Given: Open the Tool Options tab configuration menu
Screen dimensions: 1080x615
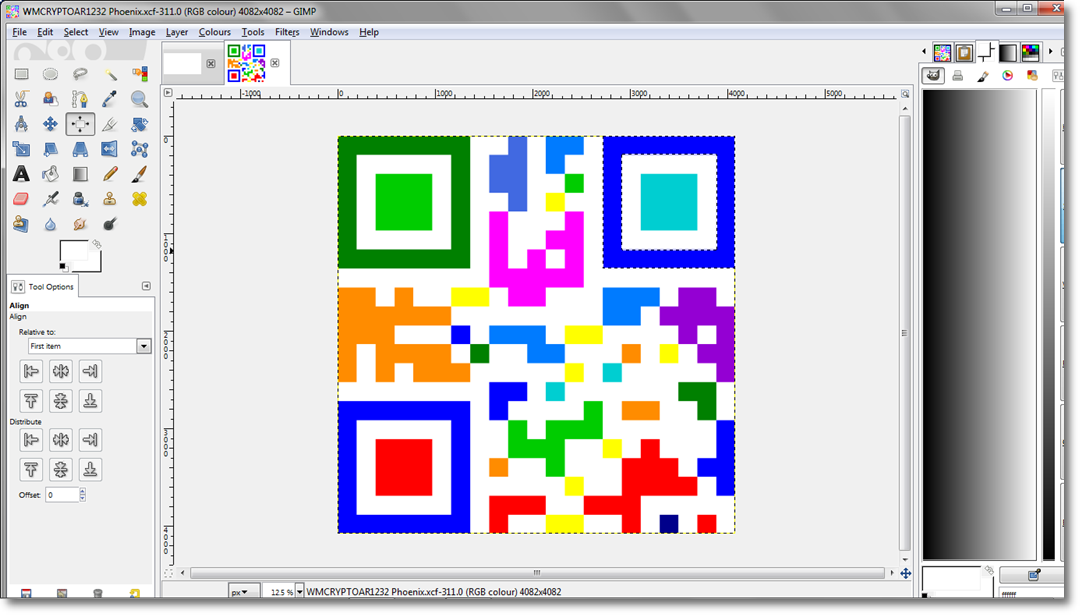Looking at the screenshot, I should pyautogui.click(x=146, y=286).
